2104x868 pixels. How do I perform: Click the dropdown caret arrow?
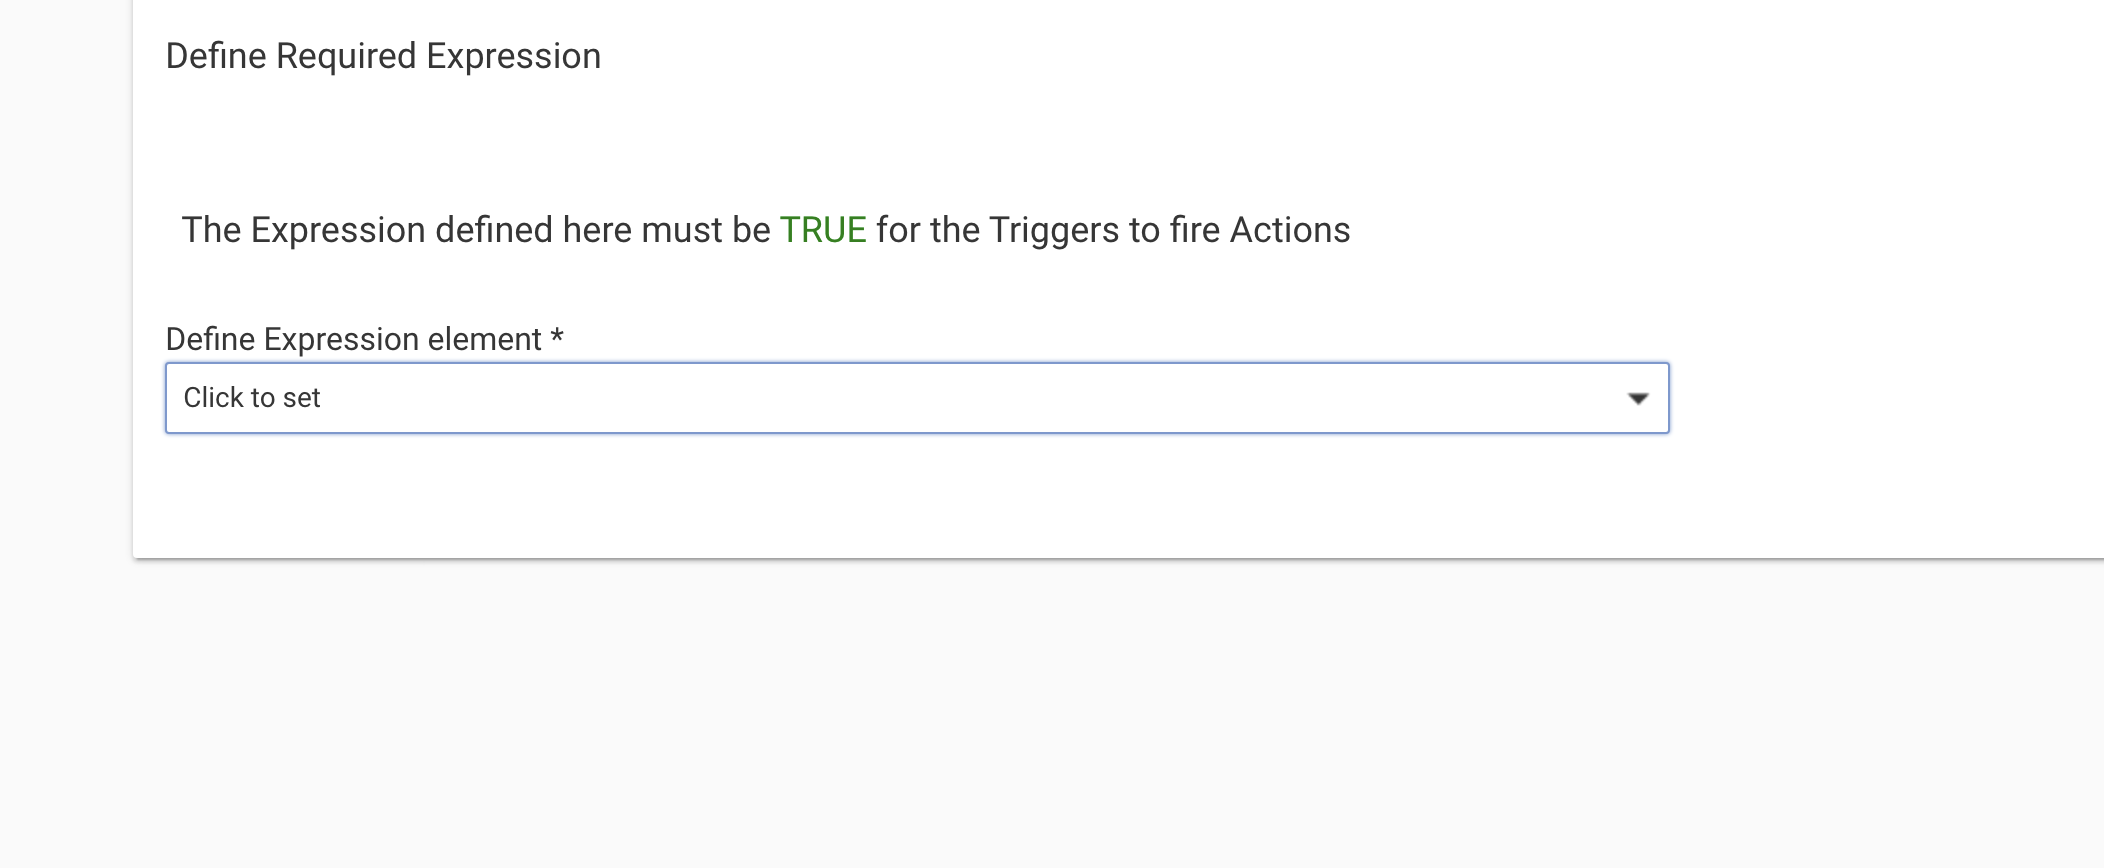tap(1637, 398)
